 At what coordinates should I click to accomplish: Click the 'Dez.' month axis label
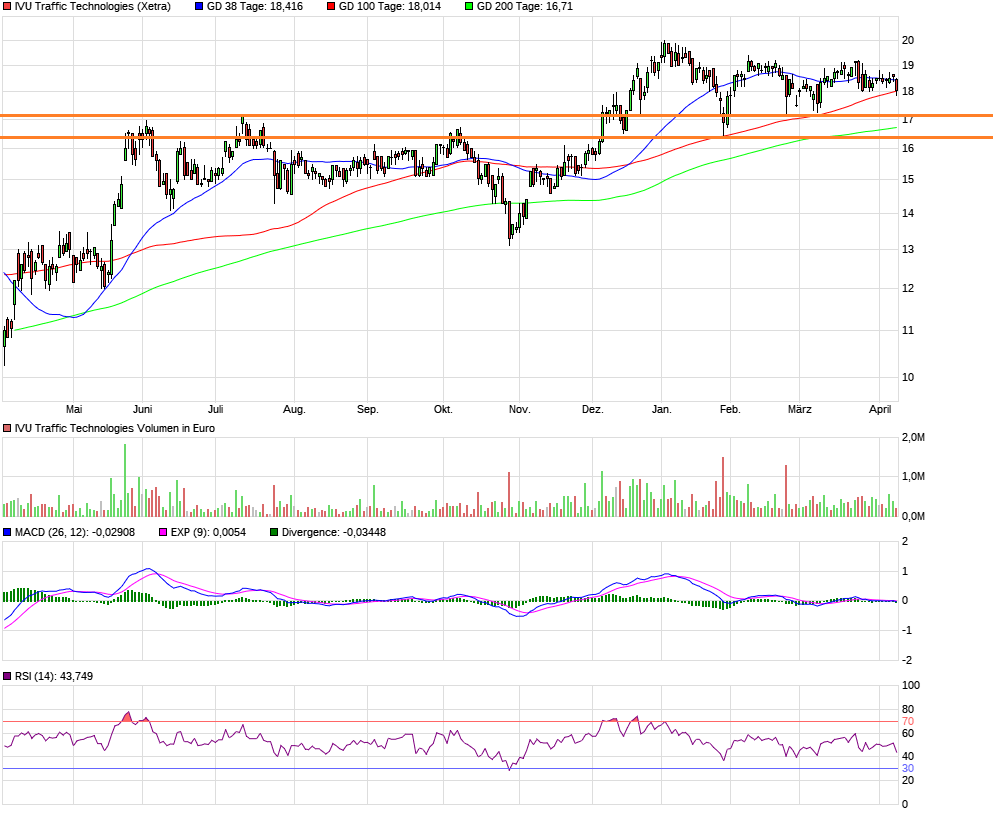[593, 409]
